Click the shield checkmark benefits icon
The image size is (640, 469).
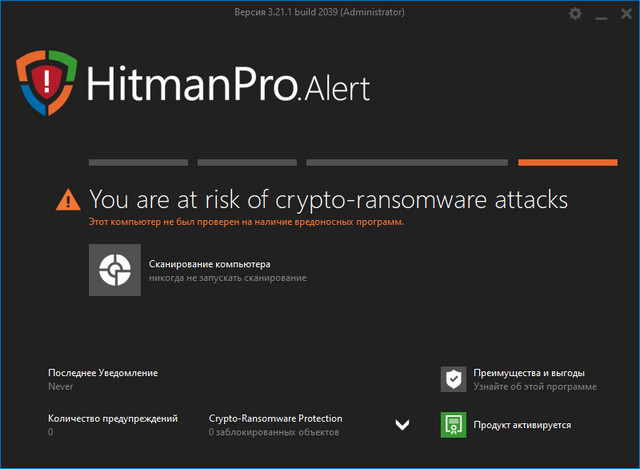click(x=454, y=379)
